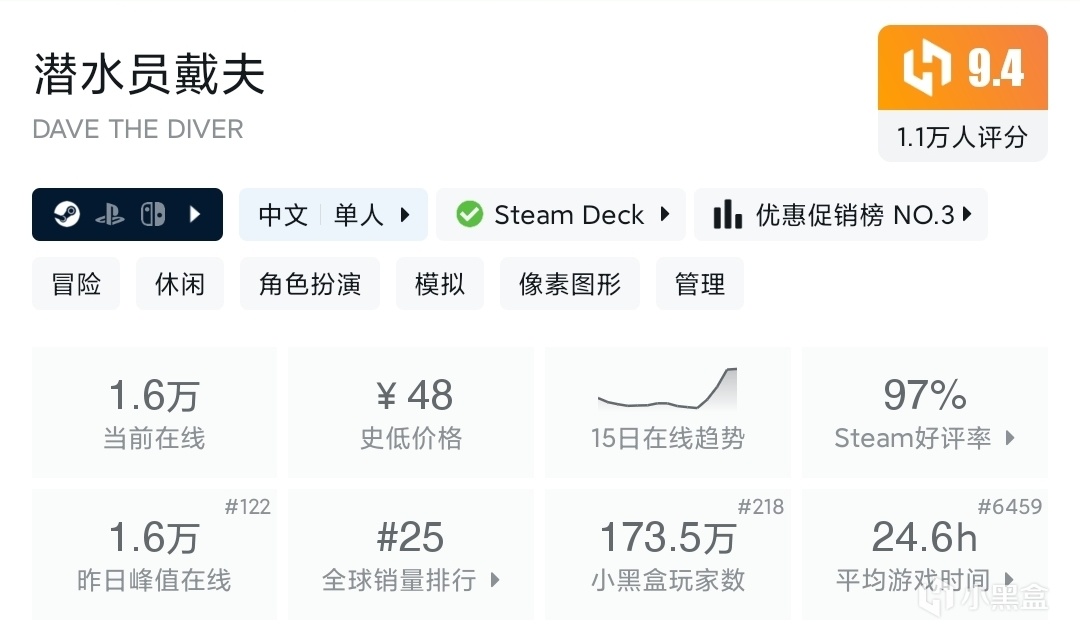
Task: Click the Steam platform icon
Action: click(68, 215)
